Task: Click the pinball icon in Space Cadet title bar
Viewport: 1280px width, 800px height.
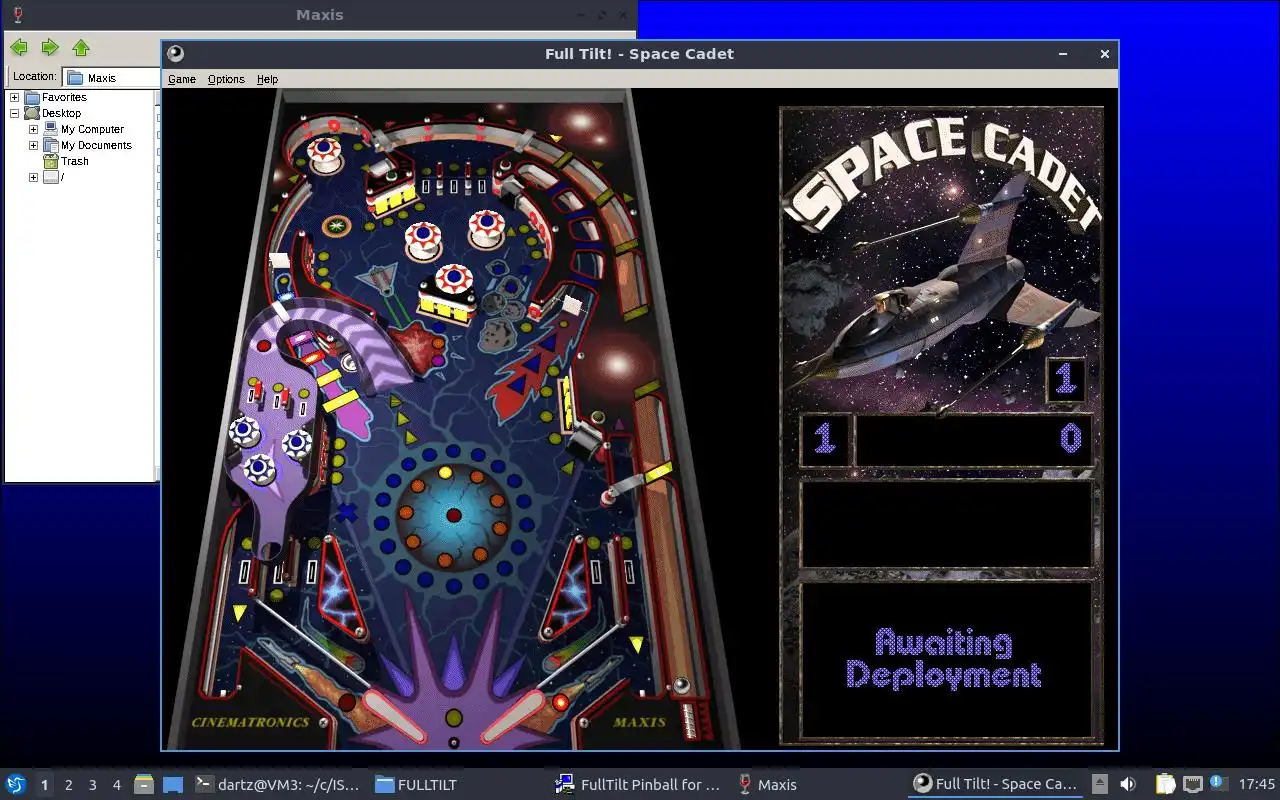Action: pos(176,54)
